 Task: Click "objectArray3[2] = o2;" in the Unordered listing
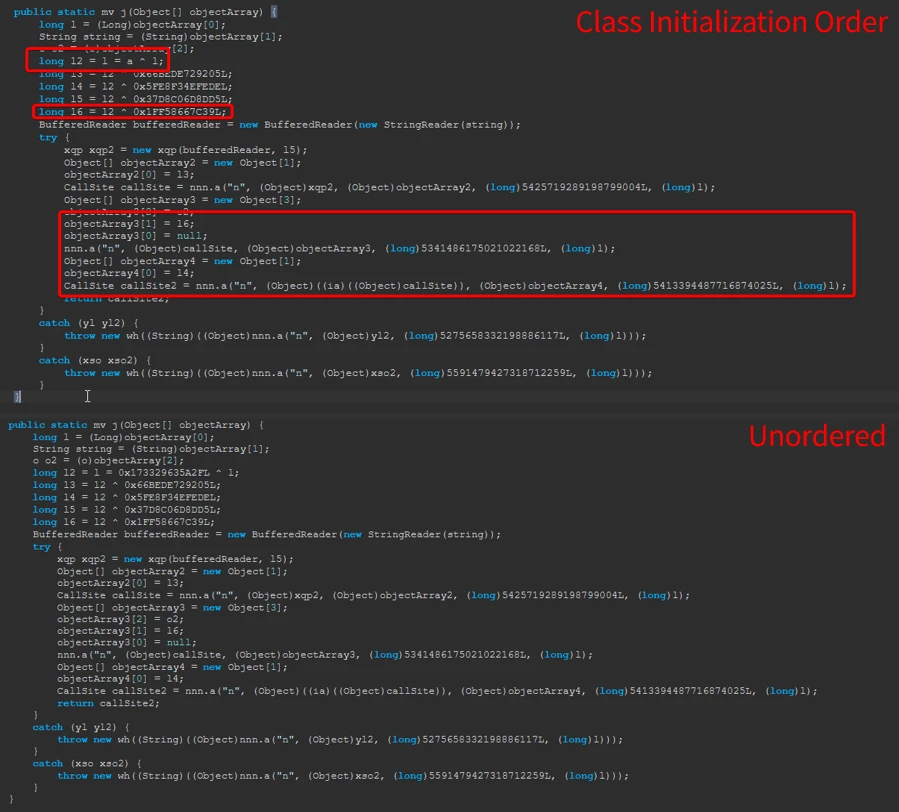pyautogui.click(x=120, y=619)
